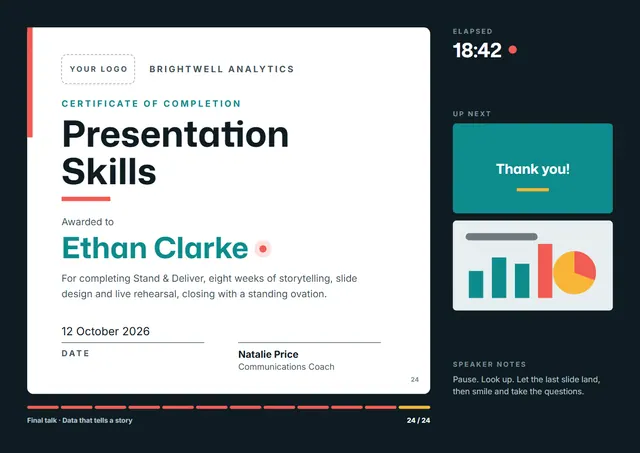Click the DATE caption under the line
Viewport: 640px width, 453px height.
coord(76,353)
